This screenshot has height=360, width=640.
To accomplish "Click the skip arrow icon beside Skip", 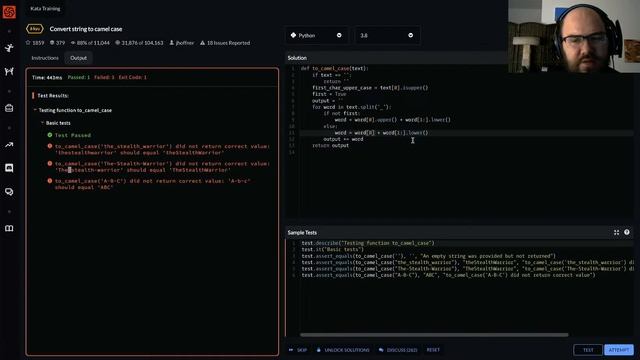I will 291,350.
